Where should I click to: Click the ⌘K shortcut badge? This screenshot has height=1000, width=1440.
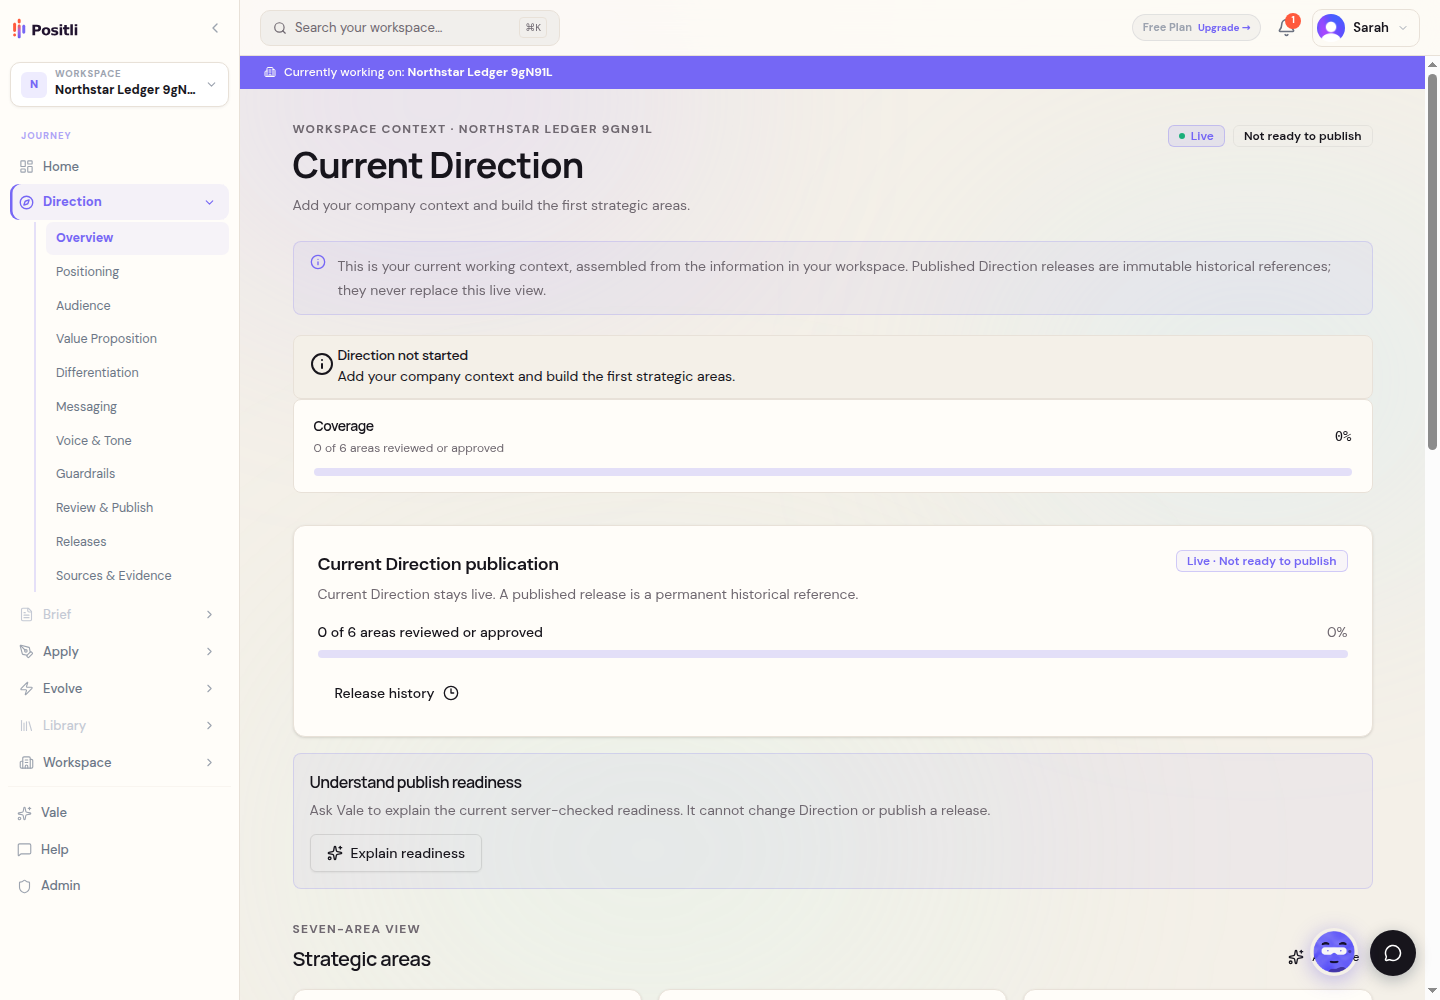coord(533,28)
